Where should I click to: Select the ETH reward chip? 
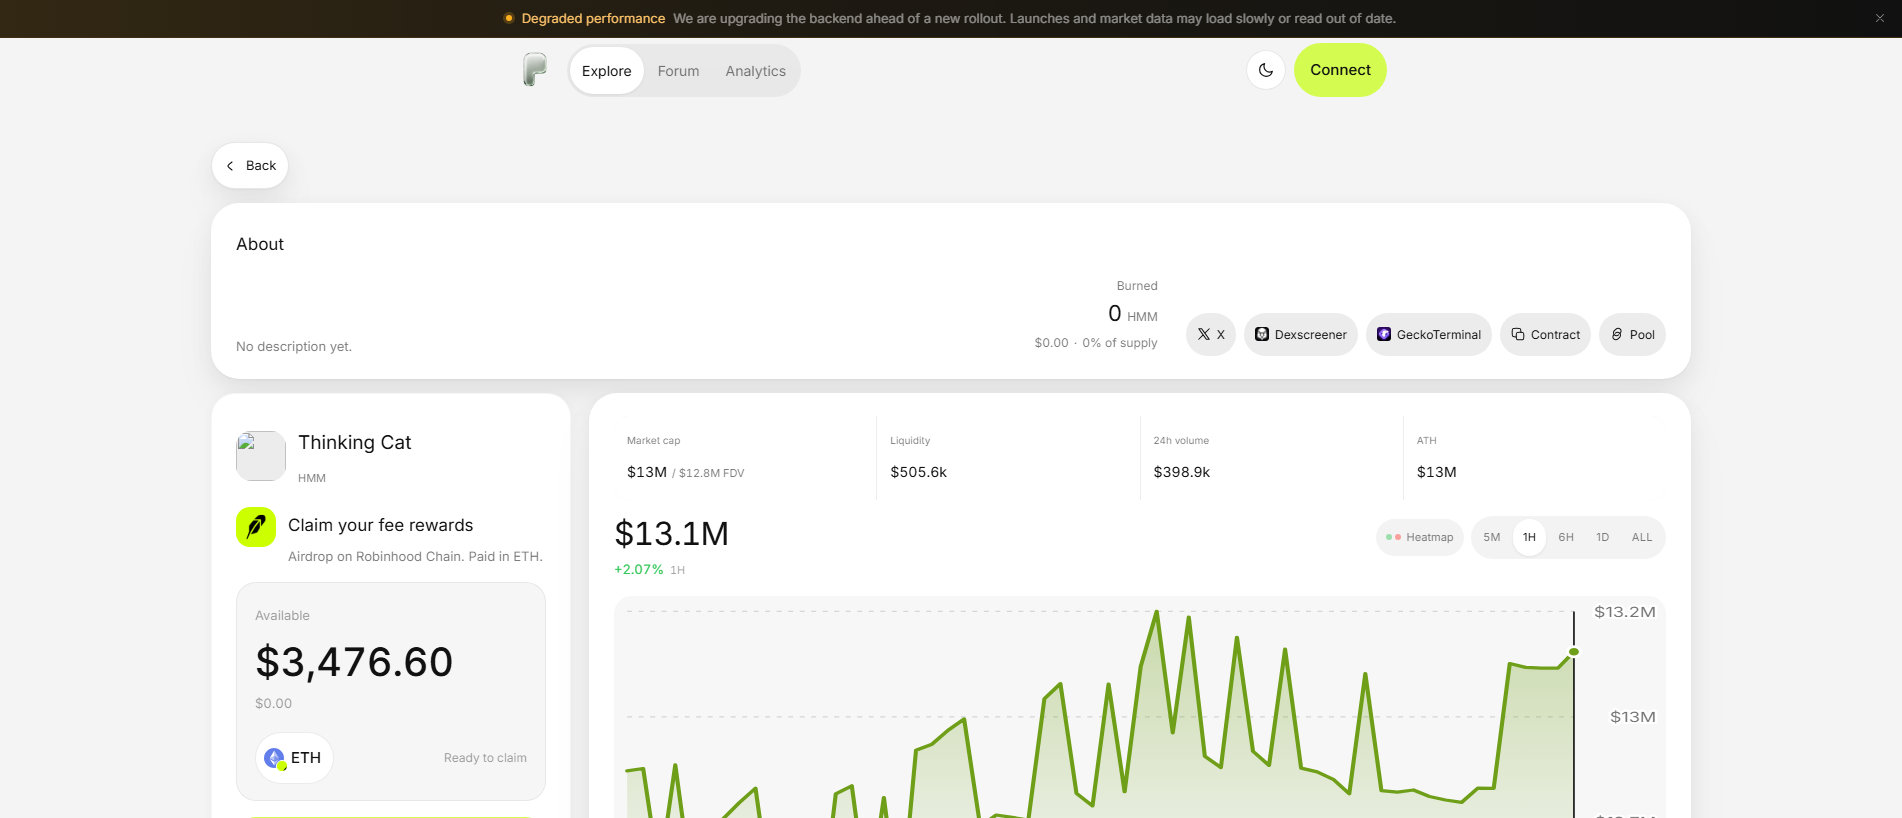[x=294, y=758]
